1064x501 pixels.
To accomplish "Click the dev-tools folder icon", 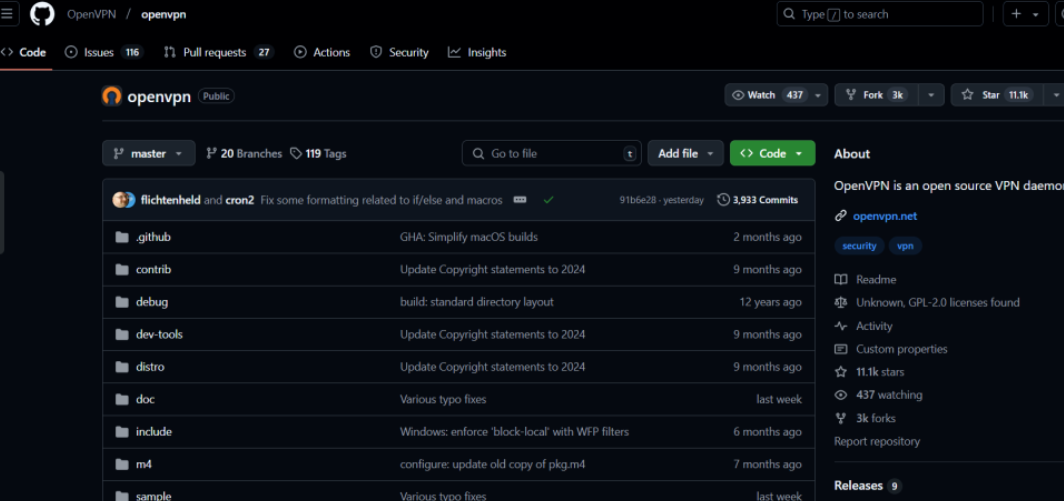I will (122, 335).
